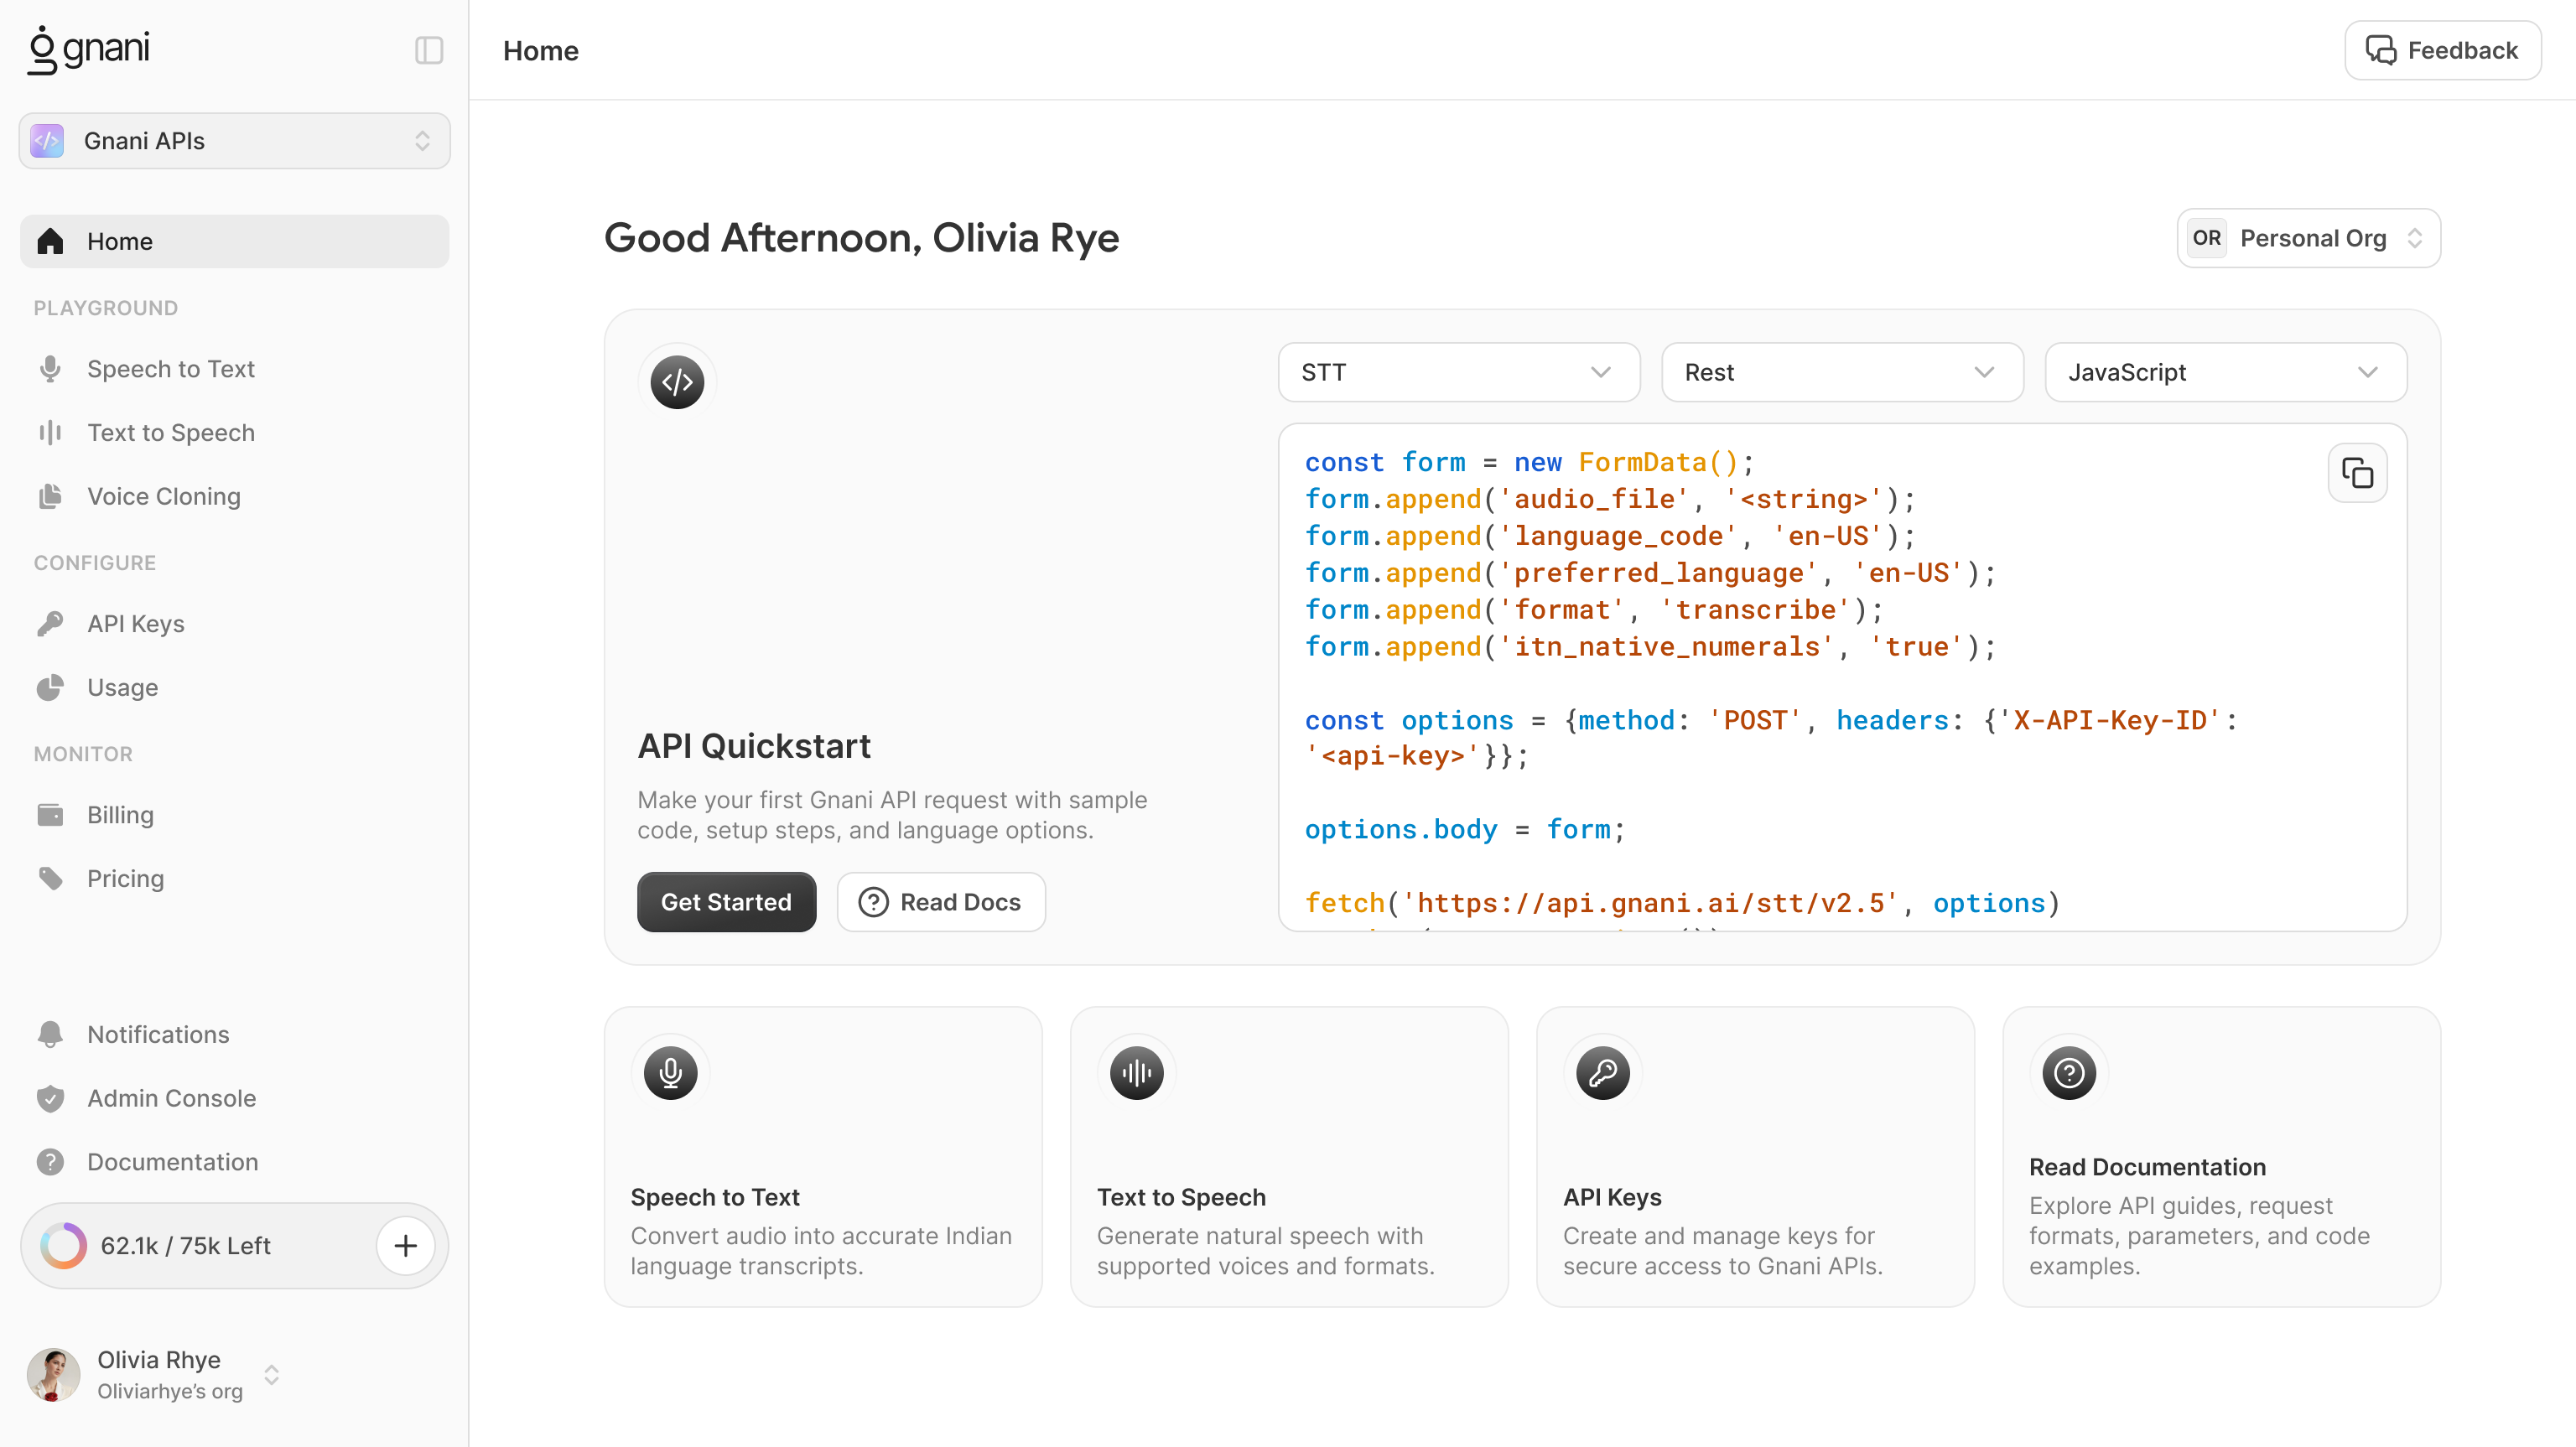Open Text to Speech in the sidebar

point(235,433)
